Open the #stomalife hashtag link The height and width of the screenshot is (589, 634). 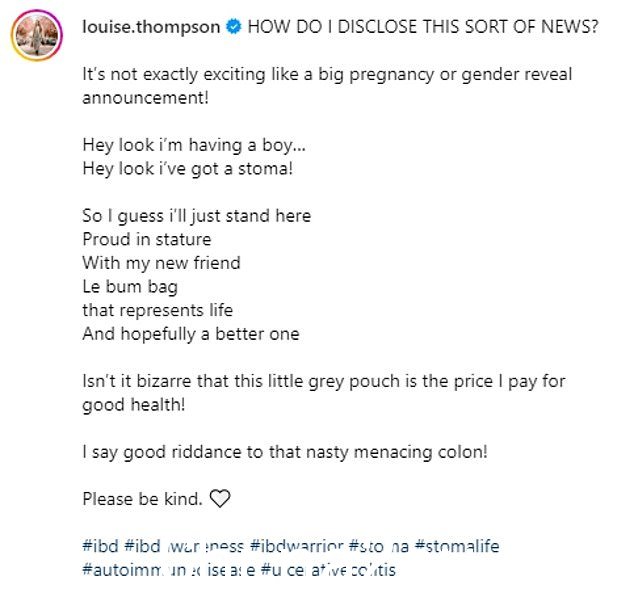click(x=457, y=546)
